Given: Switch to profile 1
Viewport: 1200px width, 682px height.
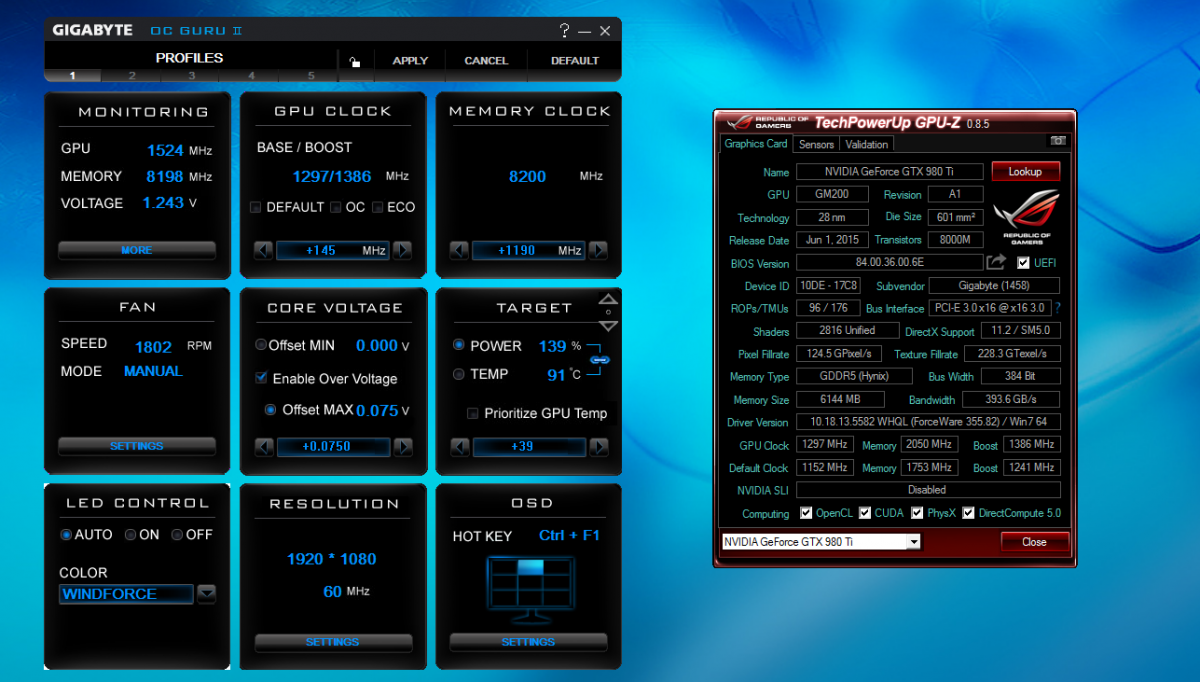Looking at the screenshot, I should [x=72, y=76].
